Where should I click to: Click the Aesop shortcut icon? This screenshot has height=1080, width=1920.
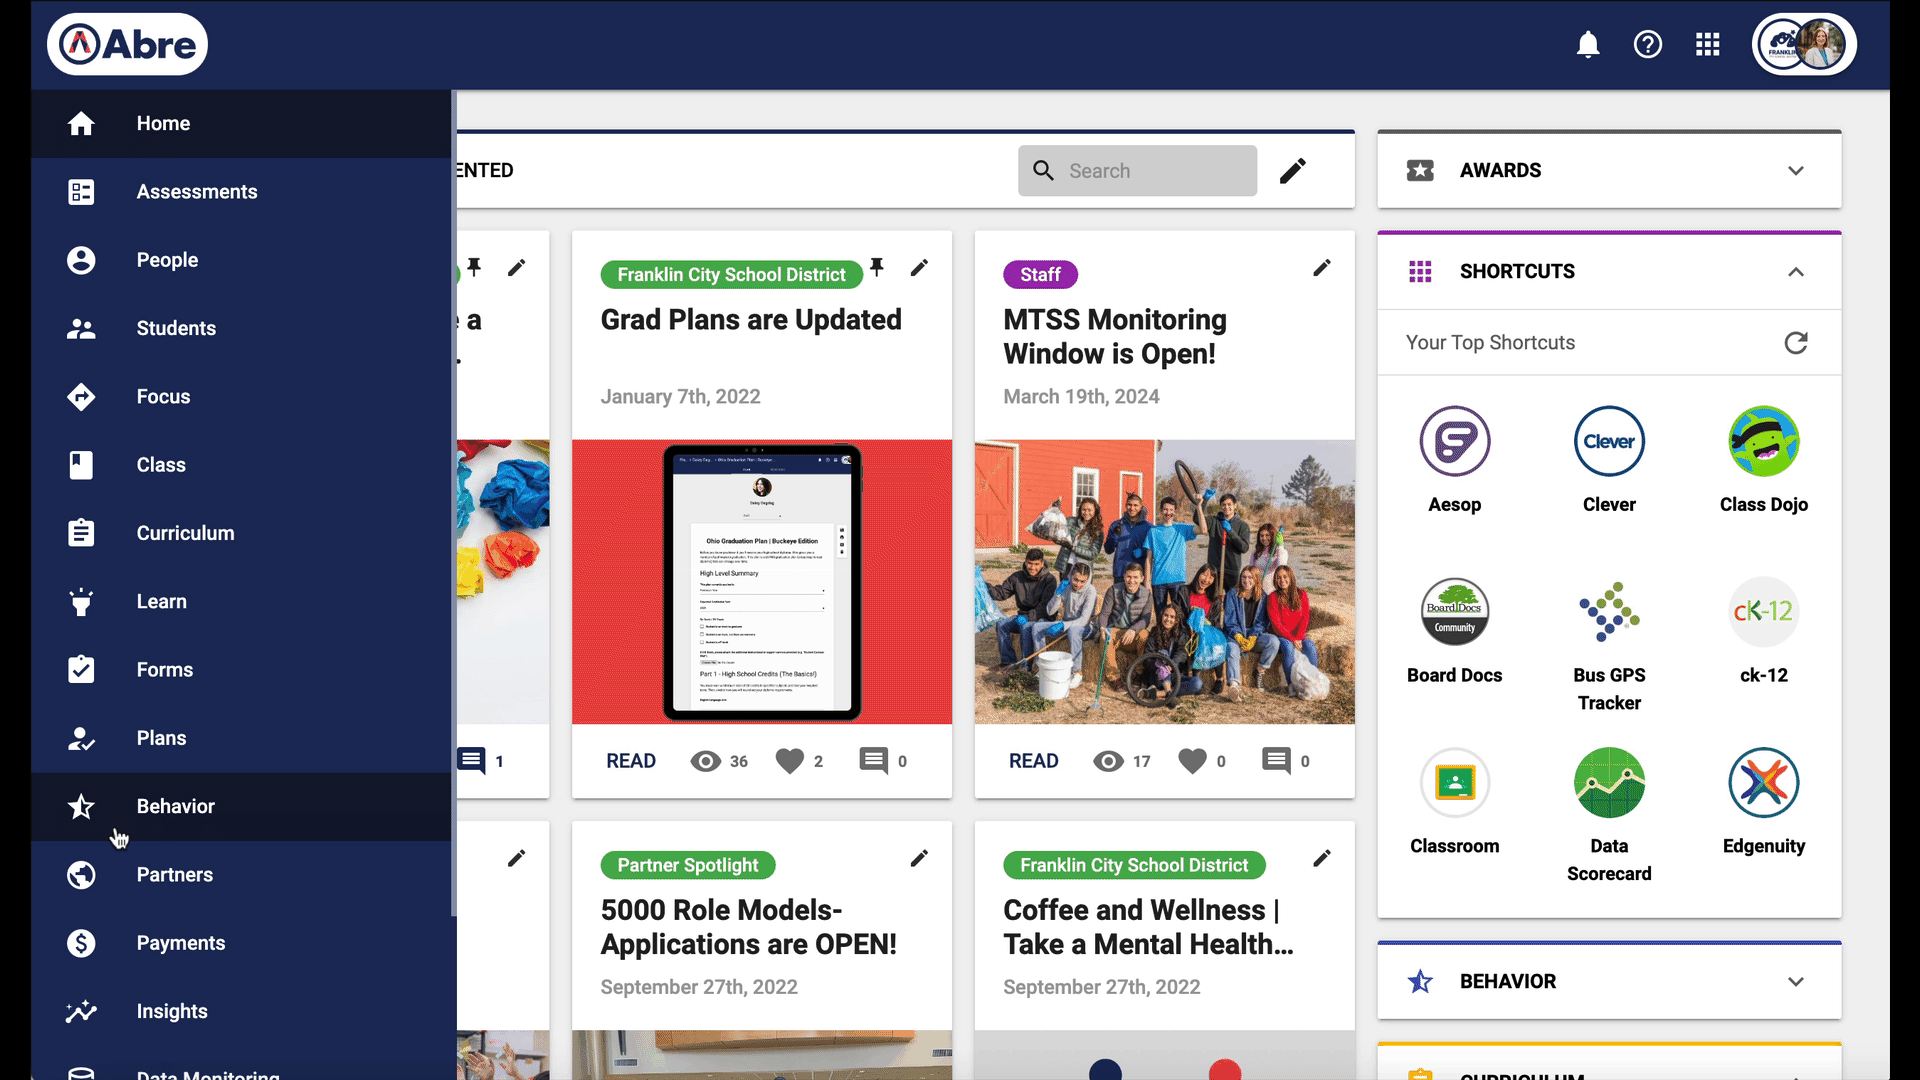[x=1454, y=442]
